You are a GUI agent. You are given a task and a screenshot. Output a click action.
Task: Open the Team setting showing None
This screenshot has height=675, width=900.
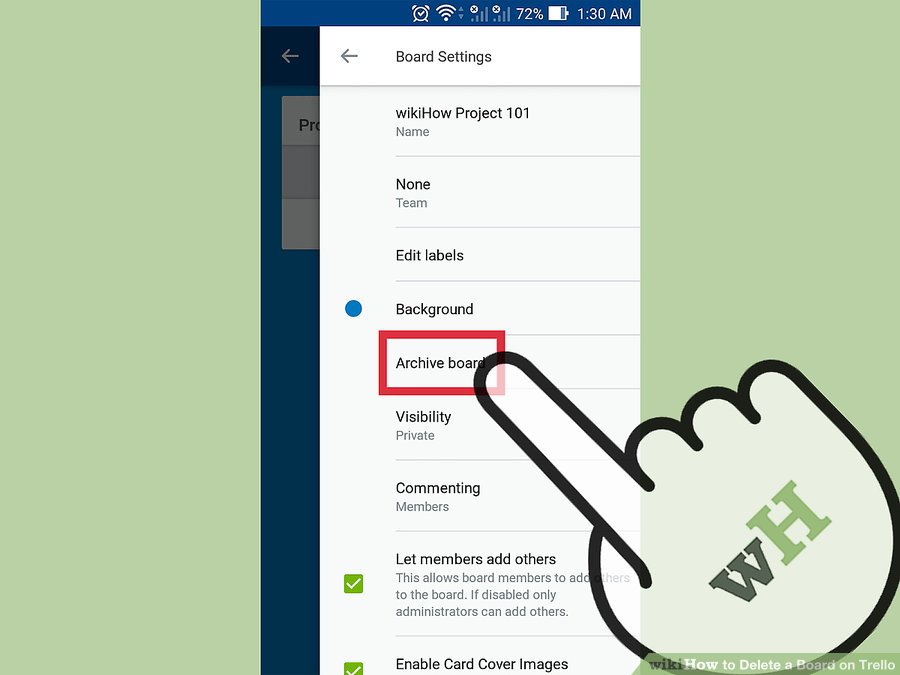tap(480, 192)
